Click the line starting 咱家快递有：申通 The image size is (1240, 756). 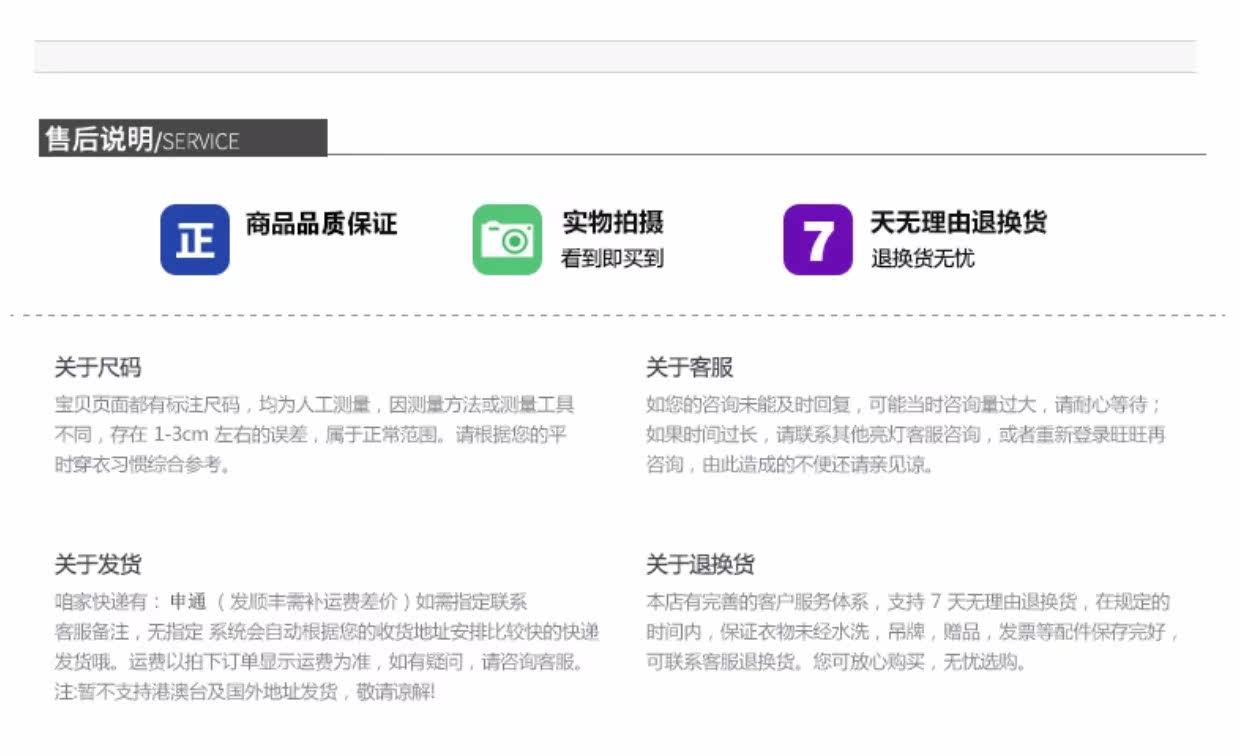click(x=291, y=602)
